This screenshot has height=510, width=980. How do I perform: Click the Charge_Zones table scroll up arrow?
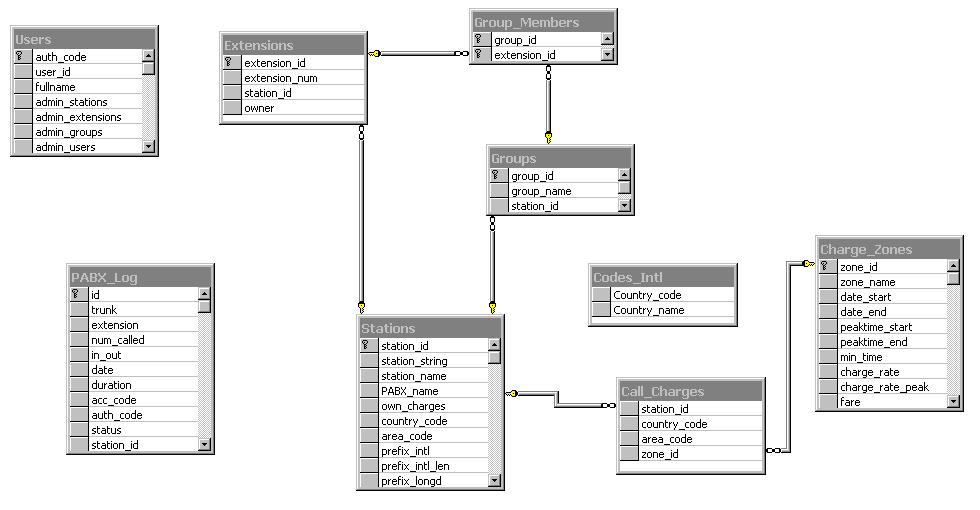click(x=954, y=267)
